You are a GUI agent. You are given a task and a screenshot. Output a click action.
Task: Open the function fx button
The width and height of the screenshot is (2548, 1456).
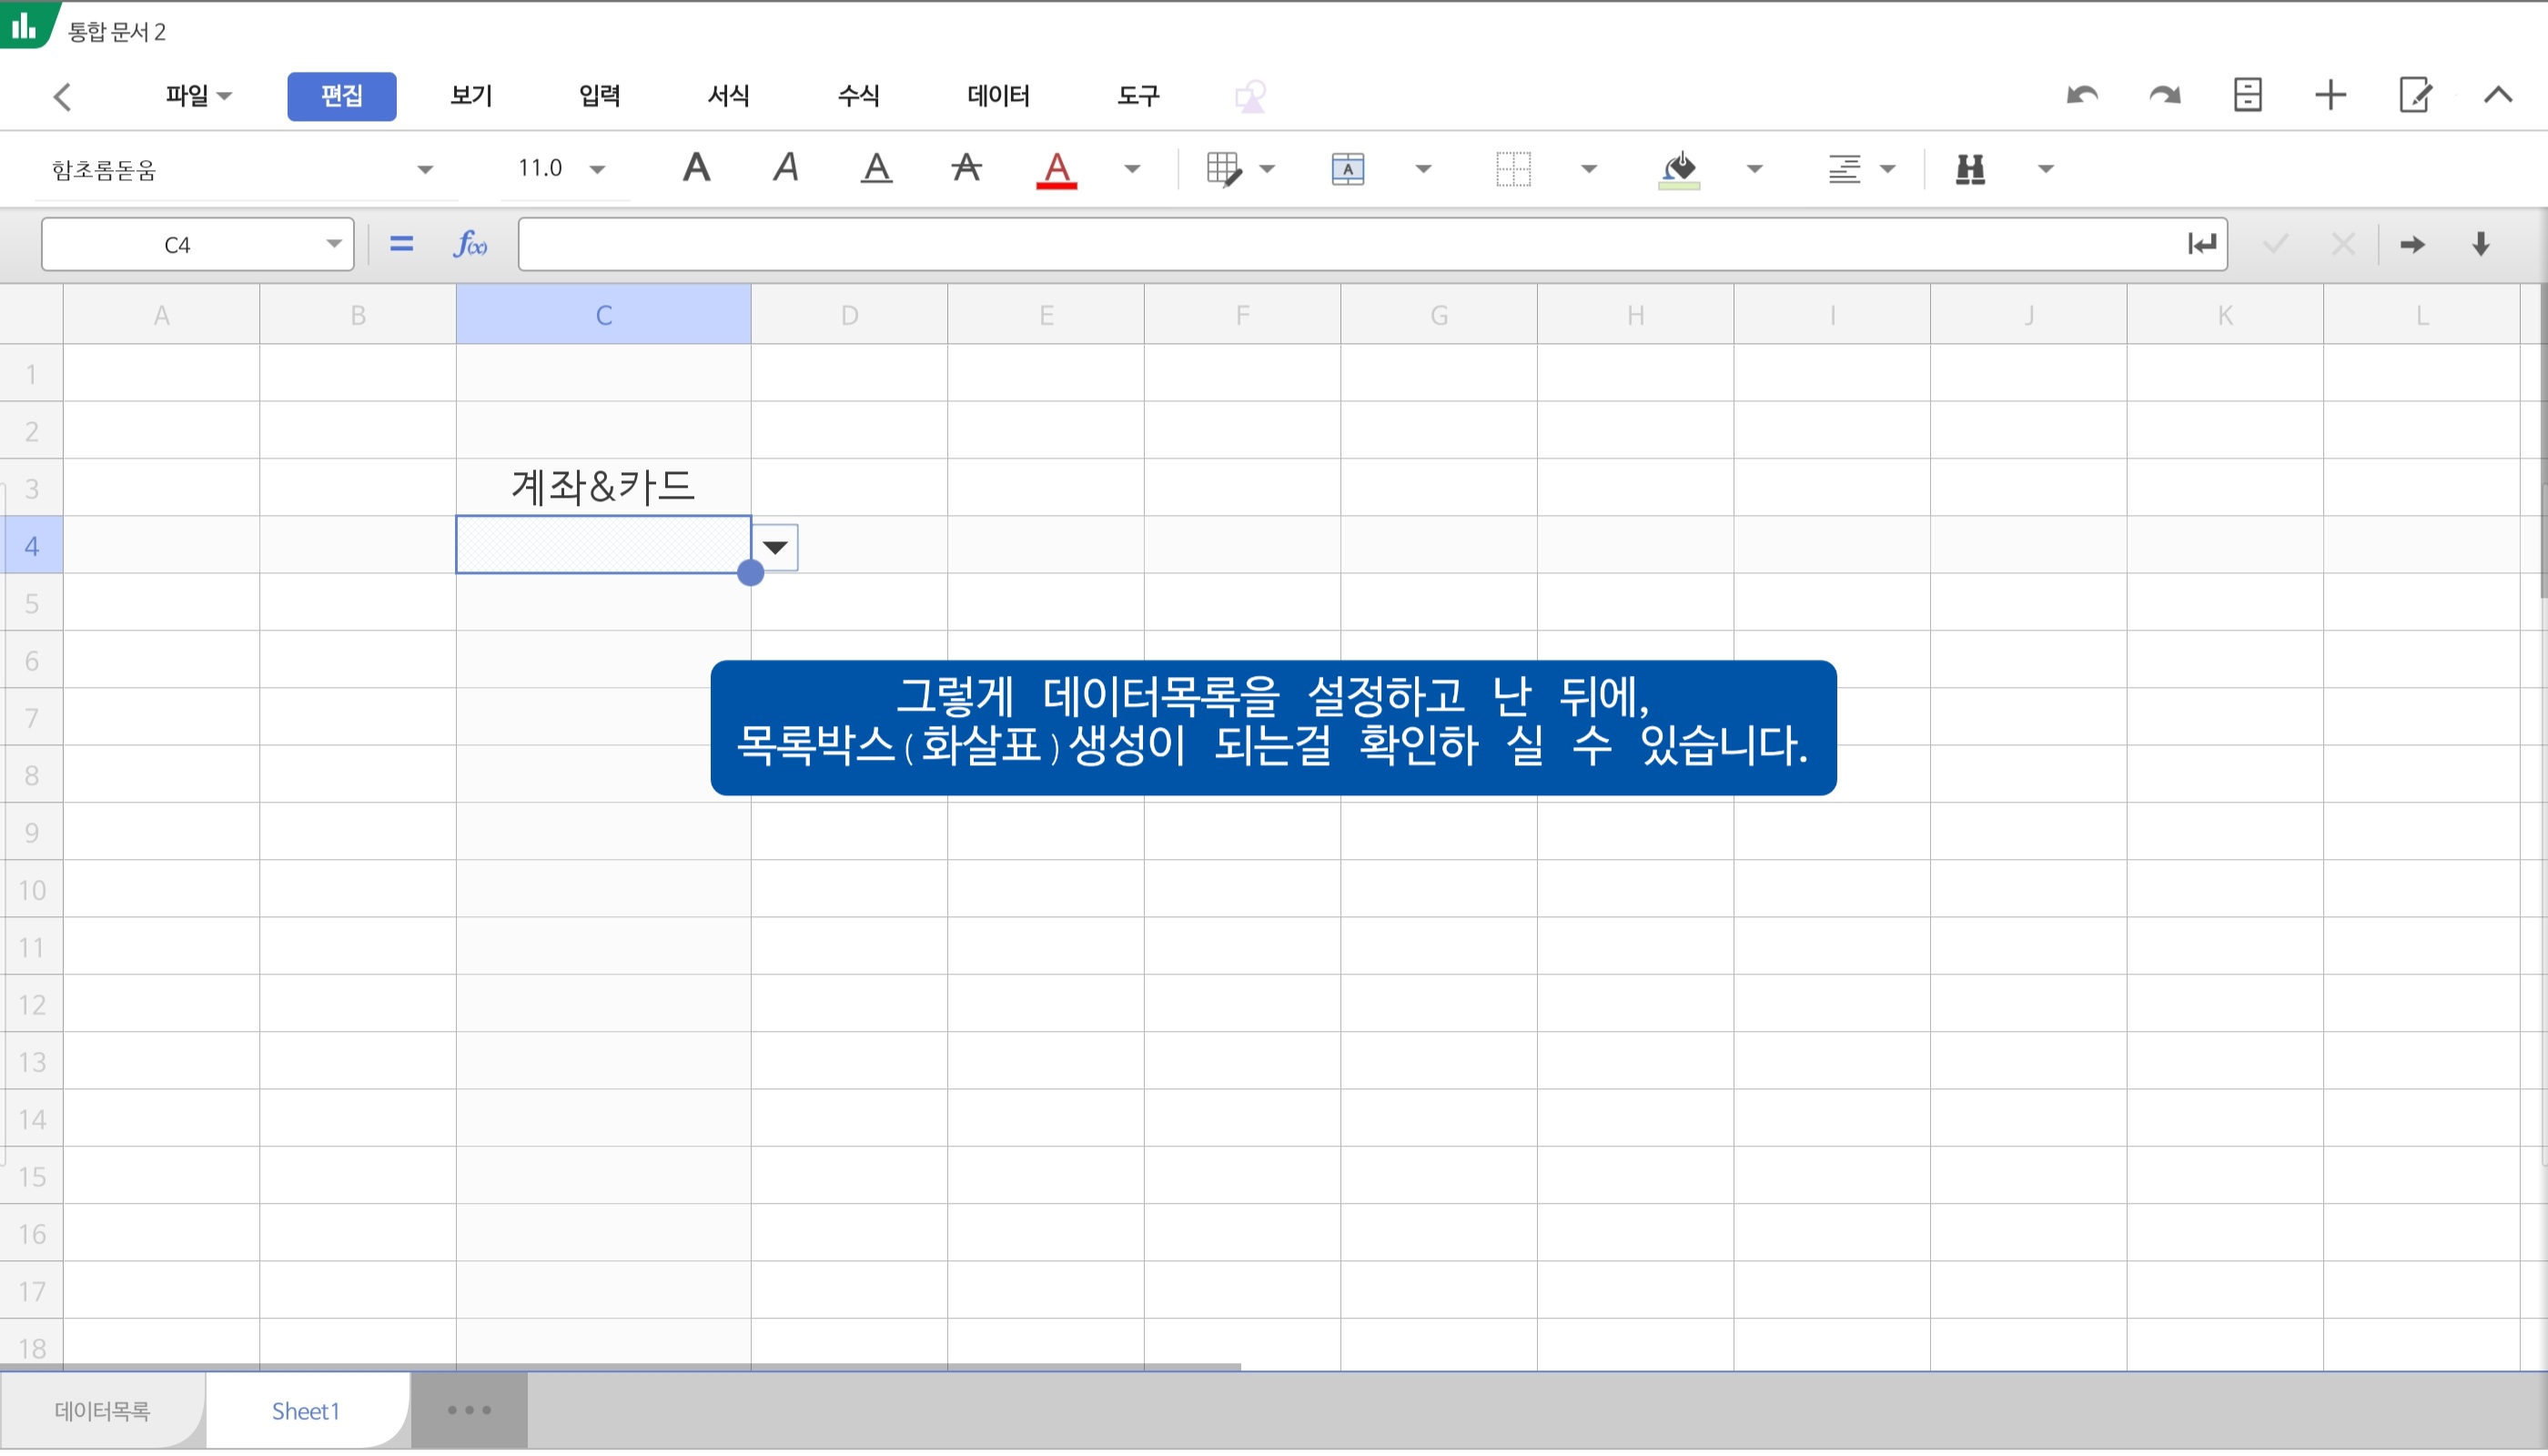[470, 245]
